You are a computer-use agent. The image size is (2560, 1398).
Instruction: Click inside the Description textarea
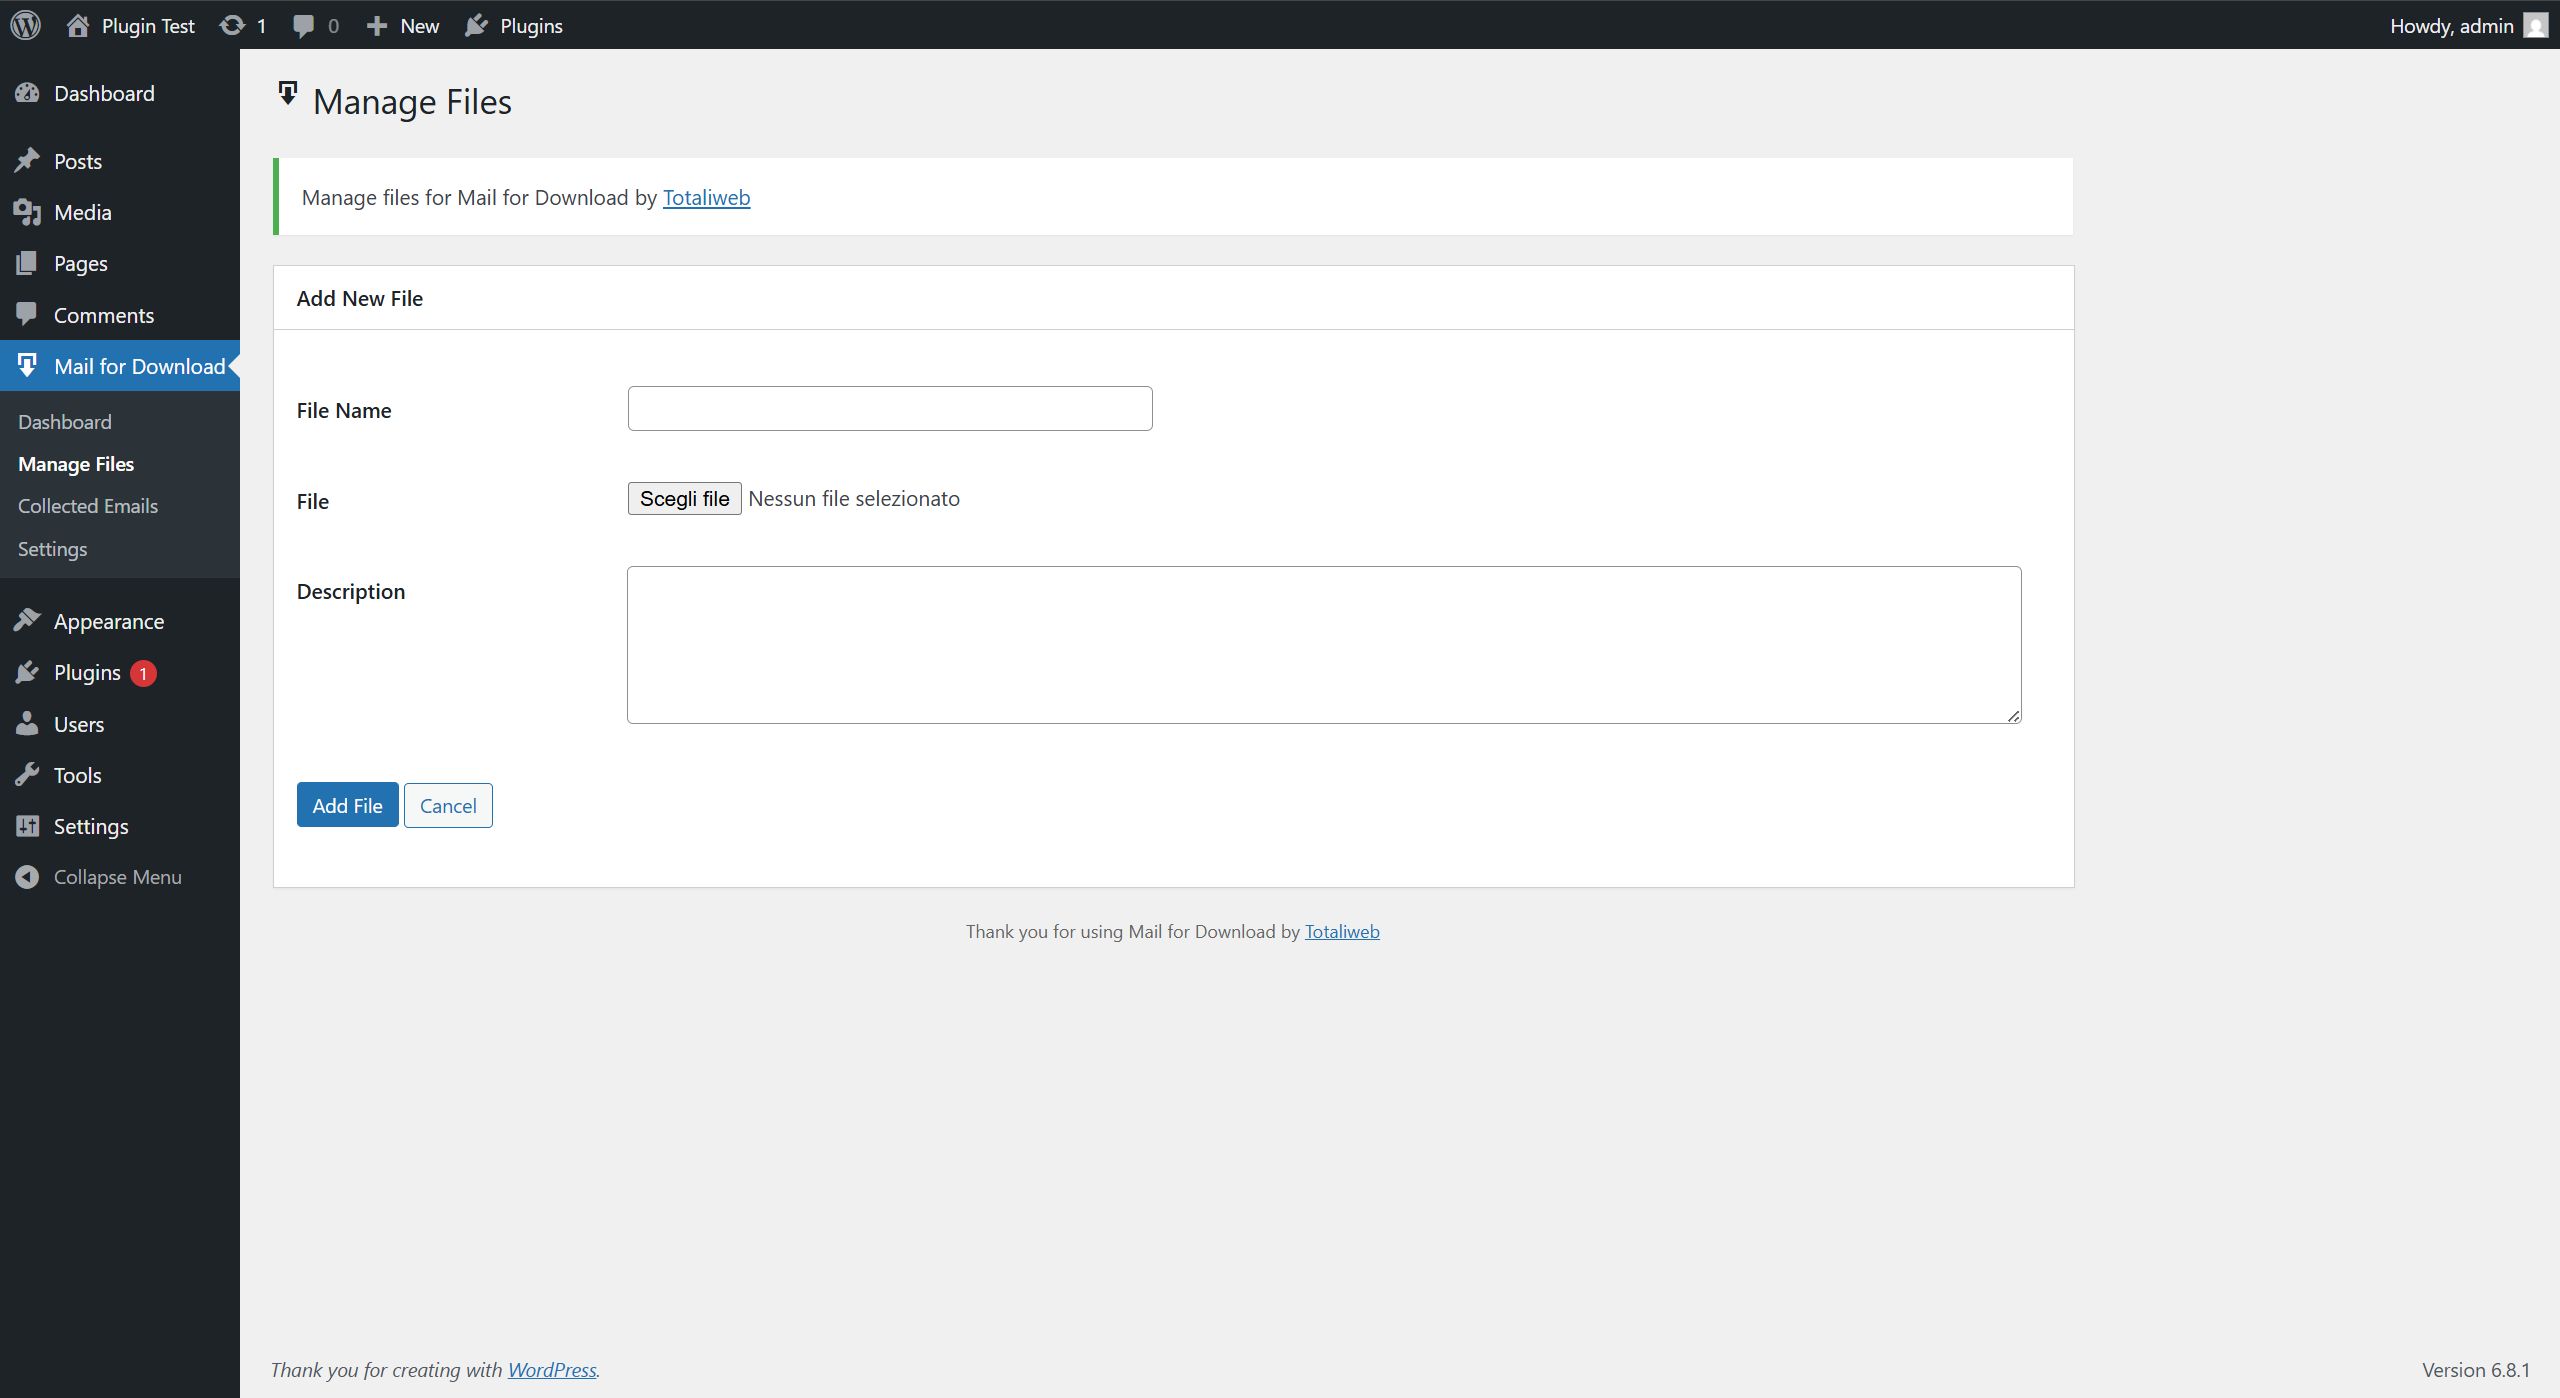pyautogui.click(x=1323, y=645)
